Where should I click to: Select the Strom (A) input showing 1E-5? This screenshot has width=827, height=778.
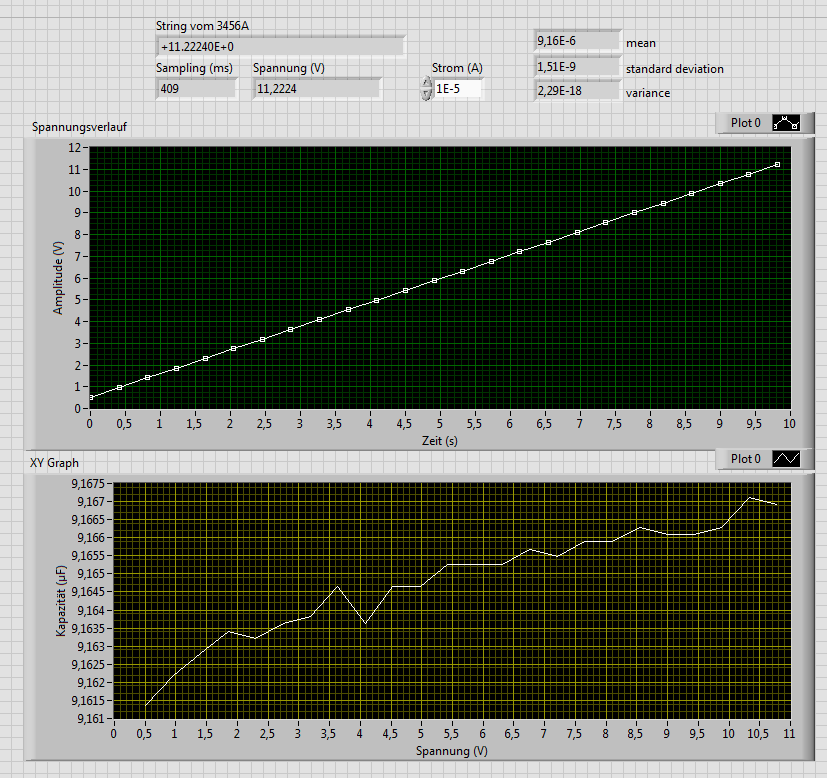point(457,89)
